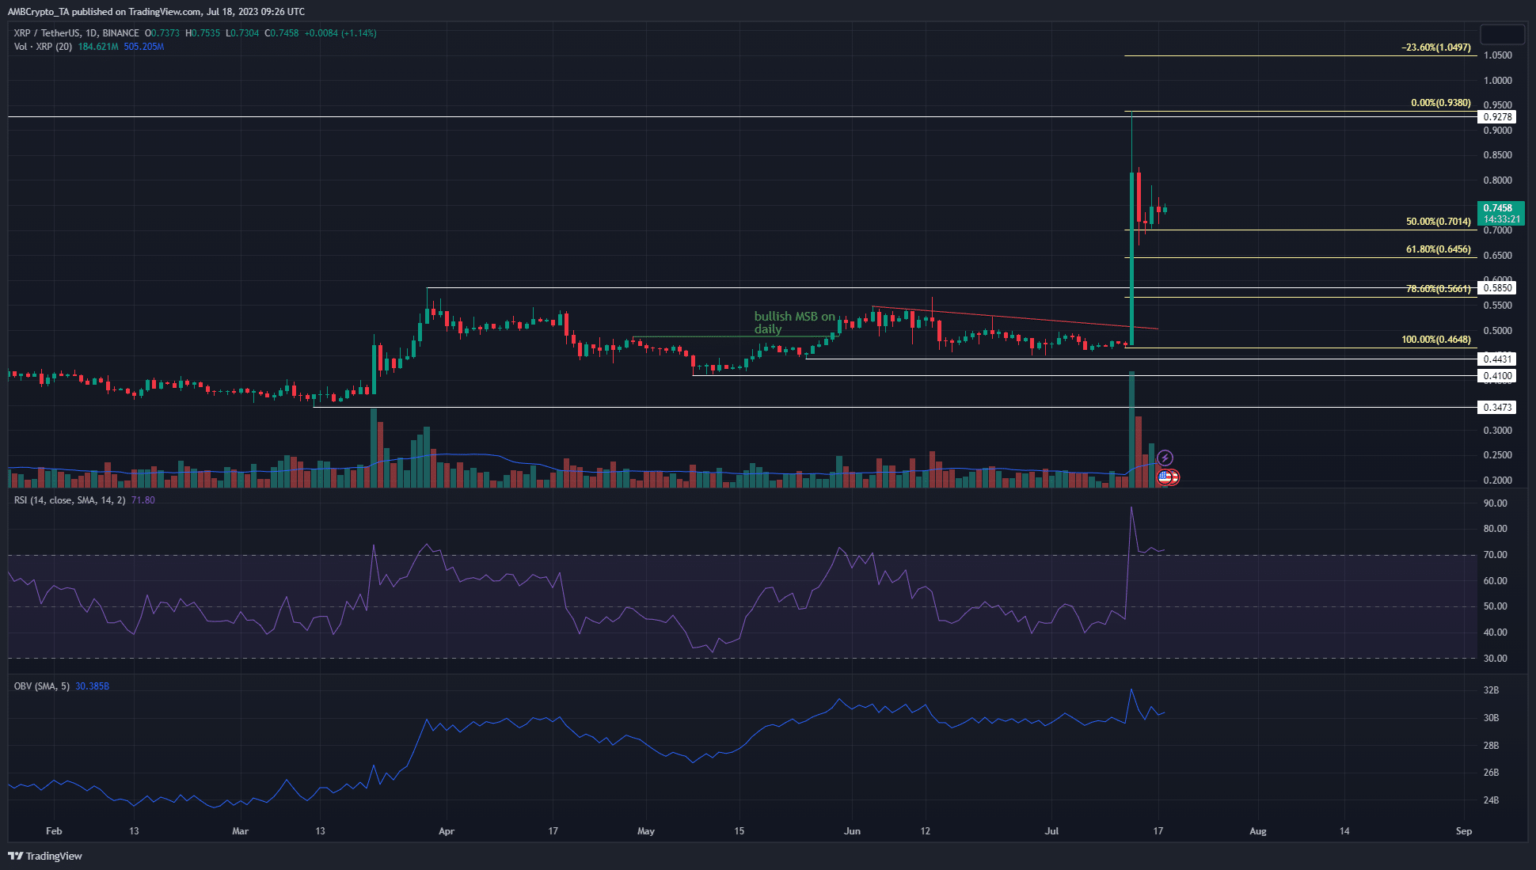Select the RSI indicator legend title

(x=69, y=500)
